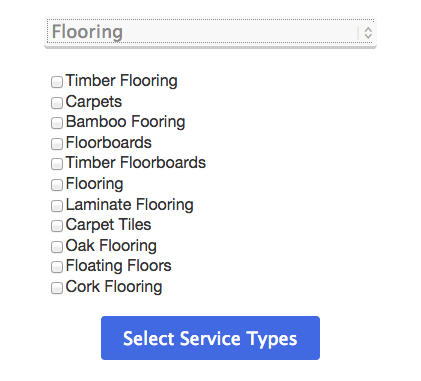Check the Carpet Tiles option

tap(57, 226)
